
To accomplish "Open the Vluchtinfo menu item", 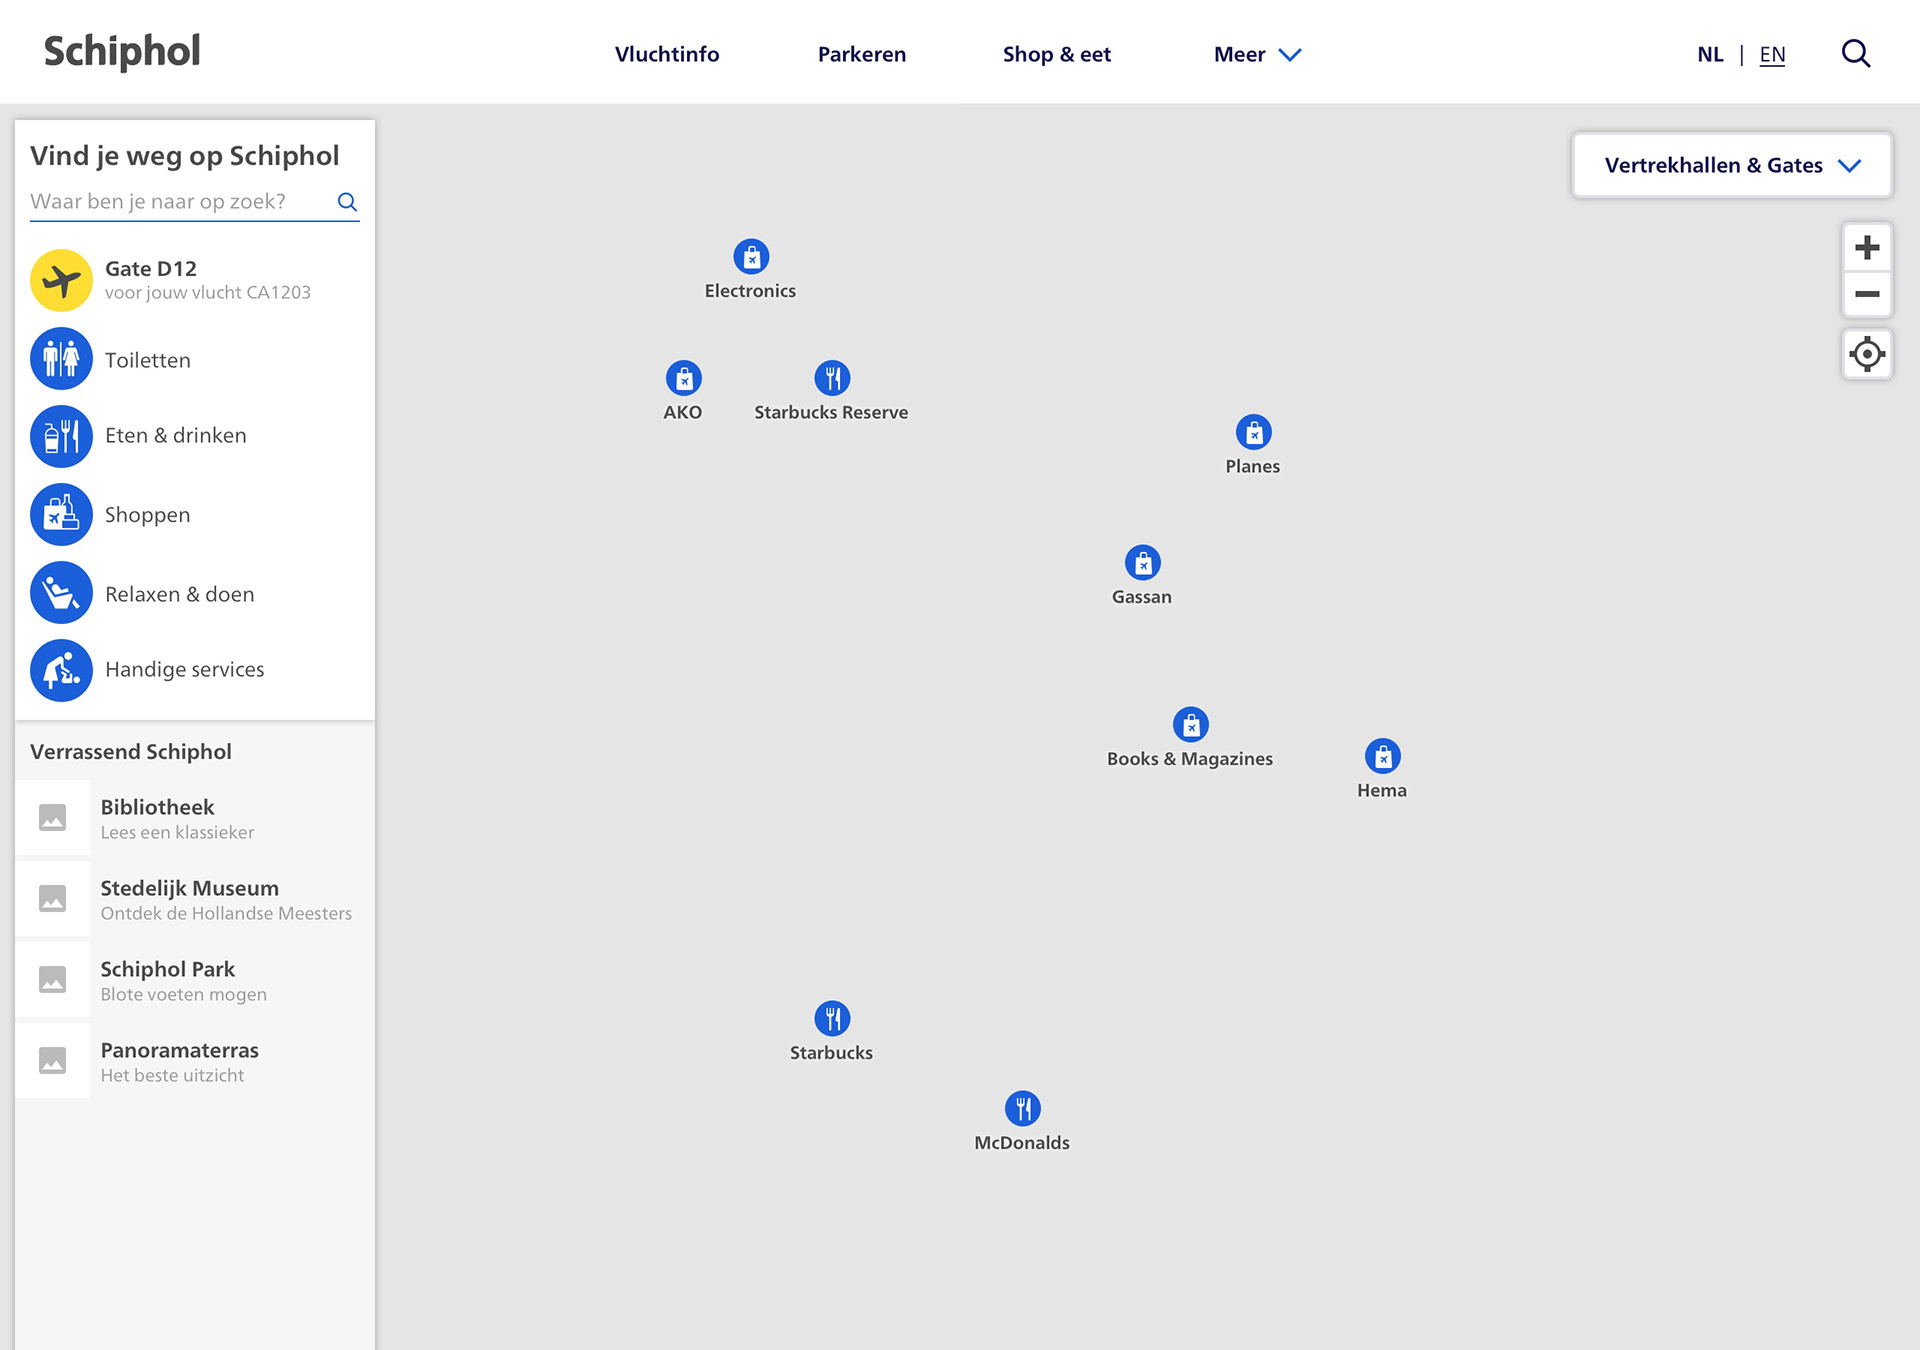I will pos(667,54).
